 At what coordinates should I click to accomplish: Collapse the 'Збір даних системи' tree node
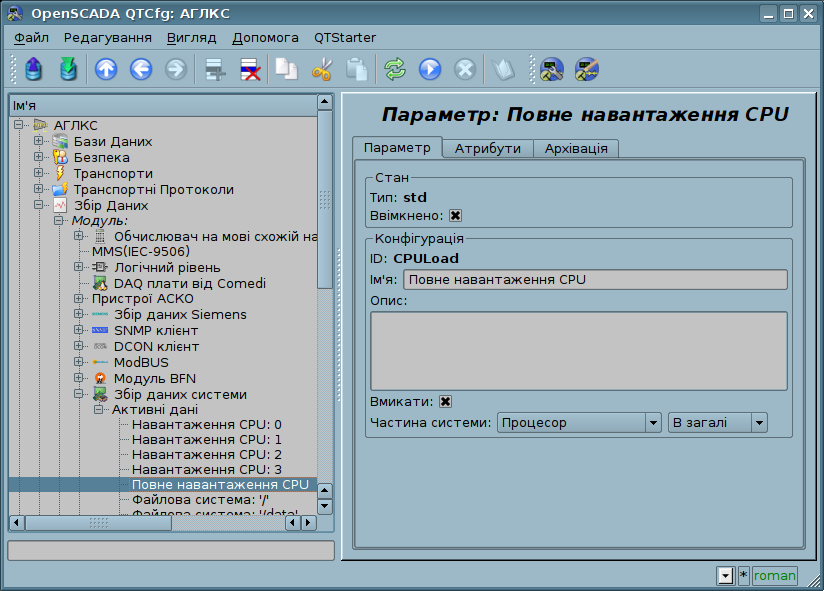[x=79, y=394]
